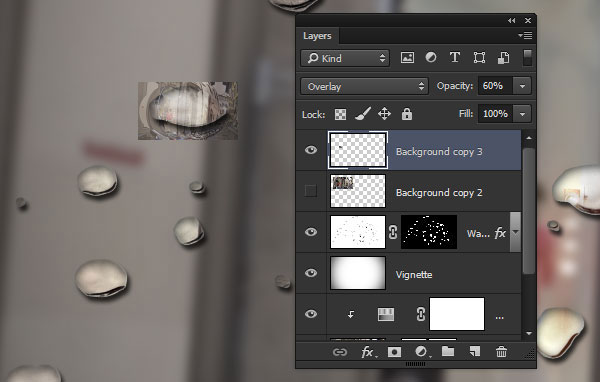Screen dimensions: 600x382
Task: Lock position move icon
Action: 384,114
